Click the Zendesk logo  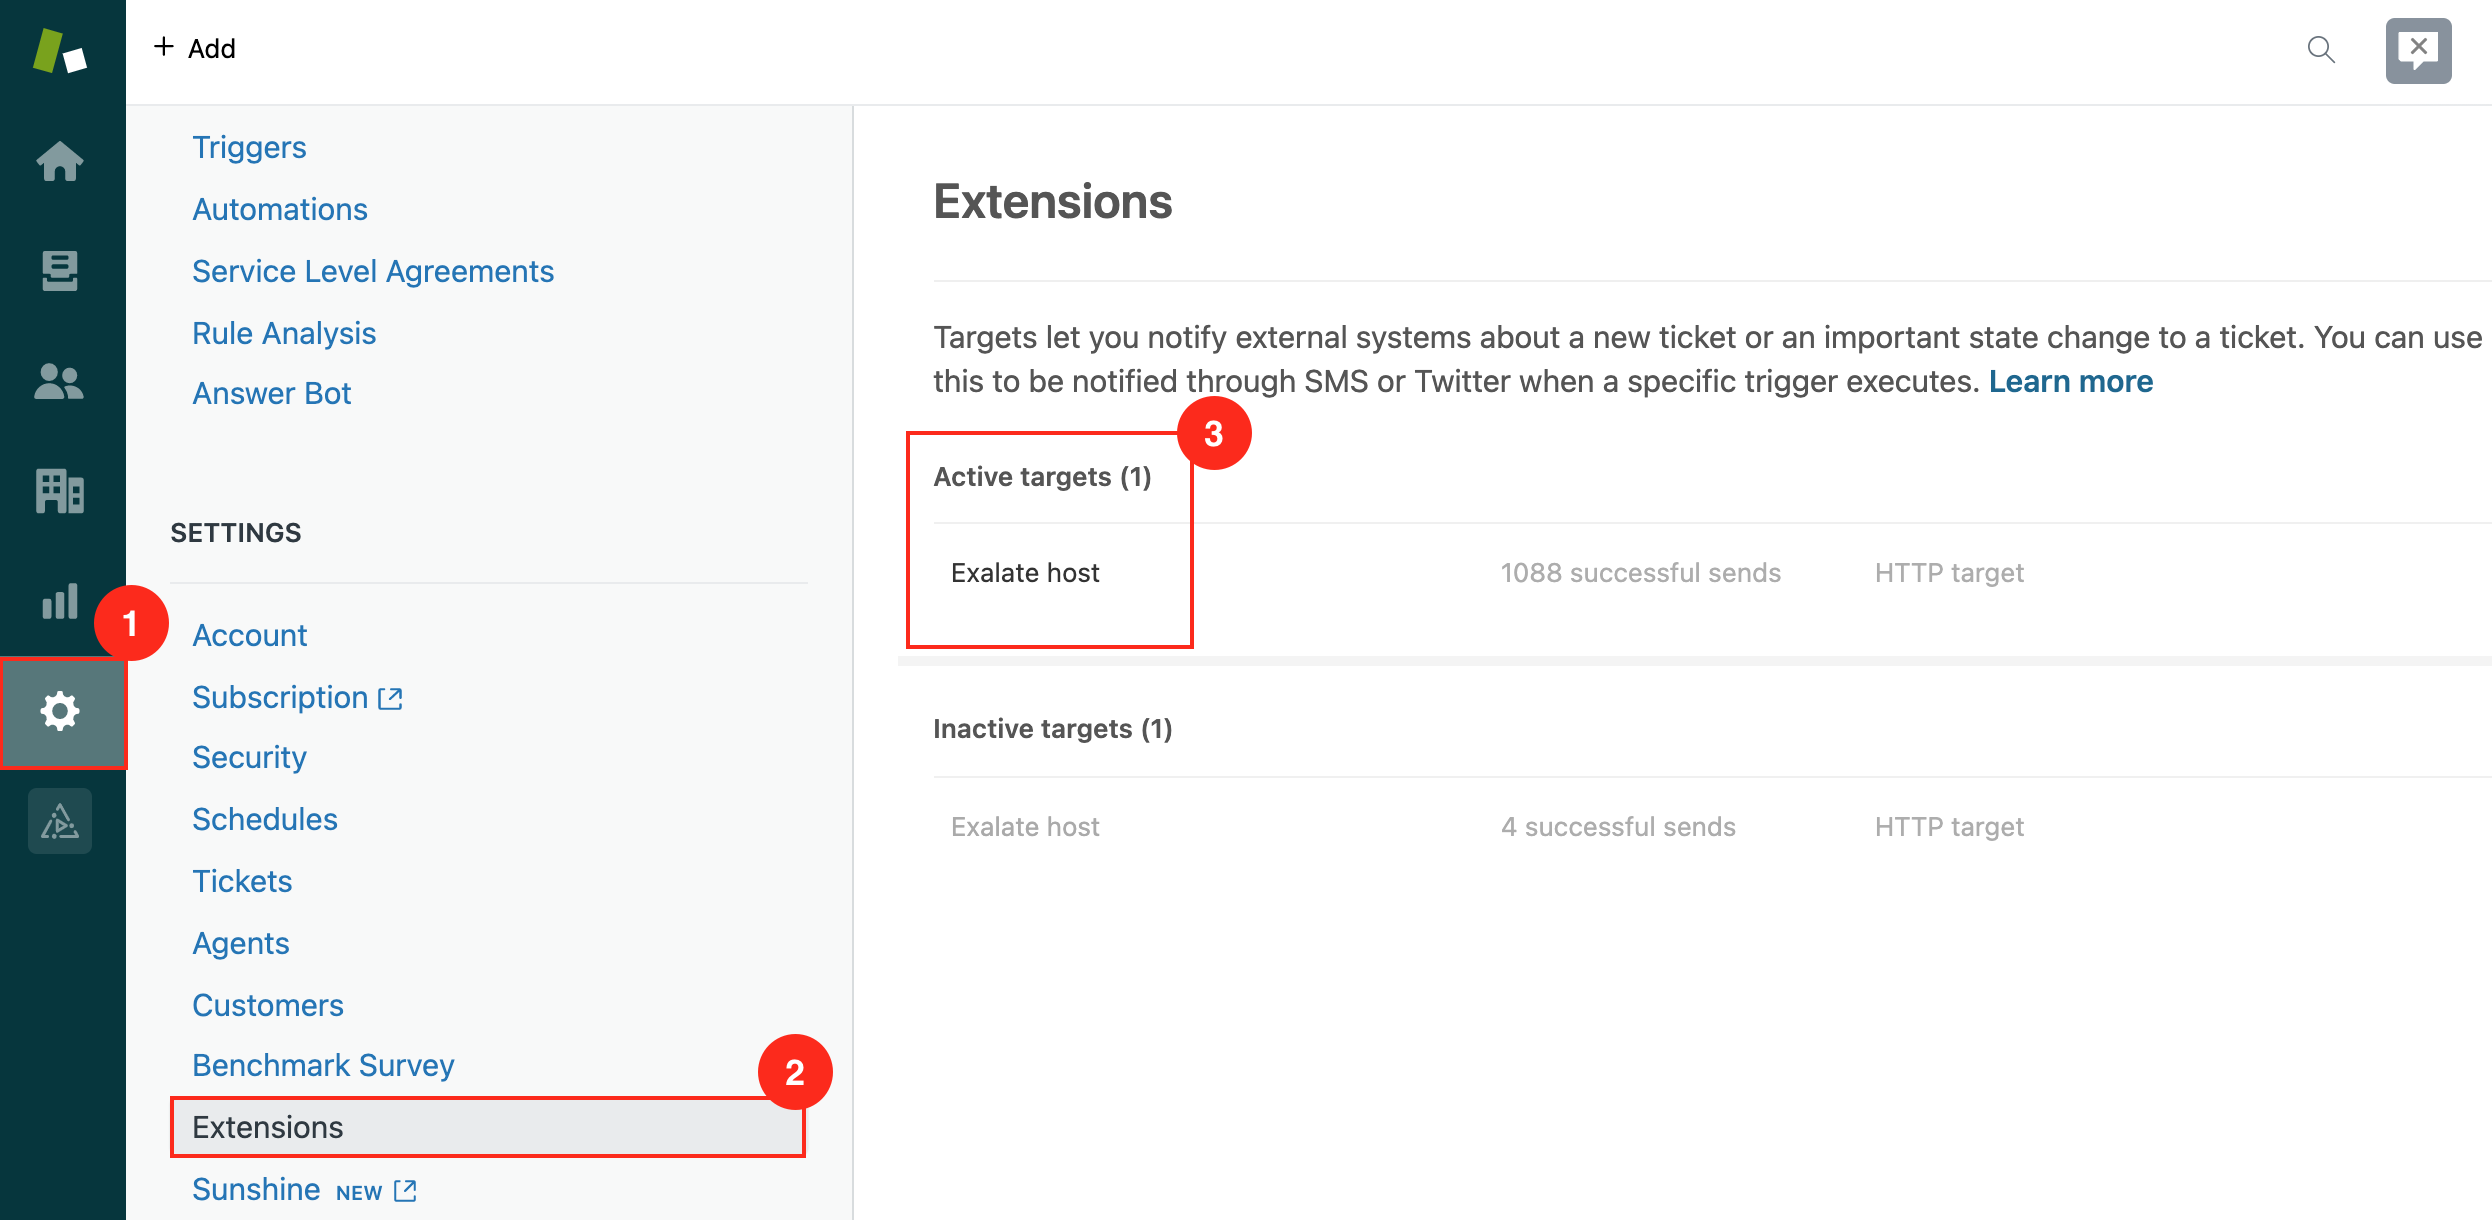[x=60, y=51]
